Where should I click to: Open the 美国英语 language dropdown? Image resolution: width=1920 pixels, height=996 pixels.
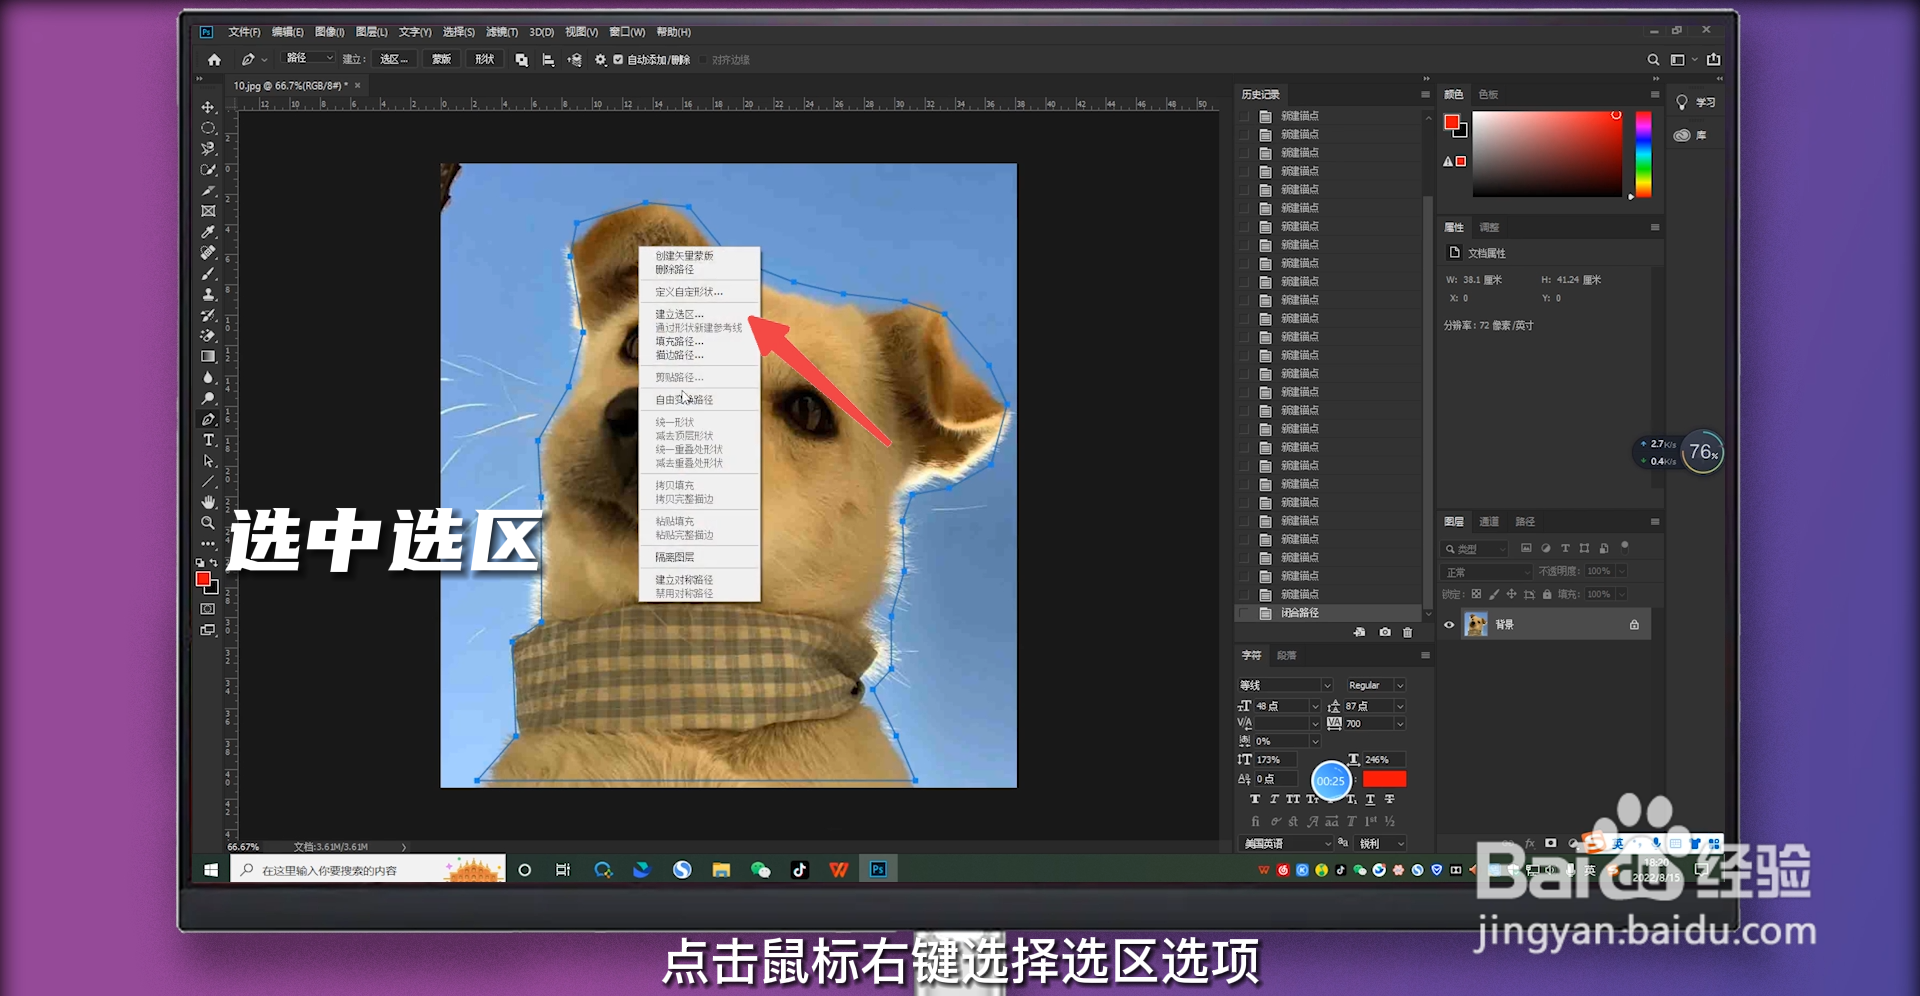(x=1286, y=844)
